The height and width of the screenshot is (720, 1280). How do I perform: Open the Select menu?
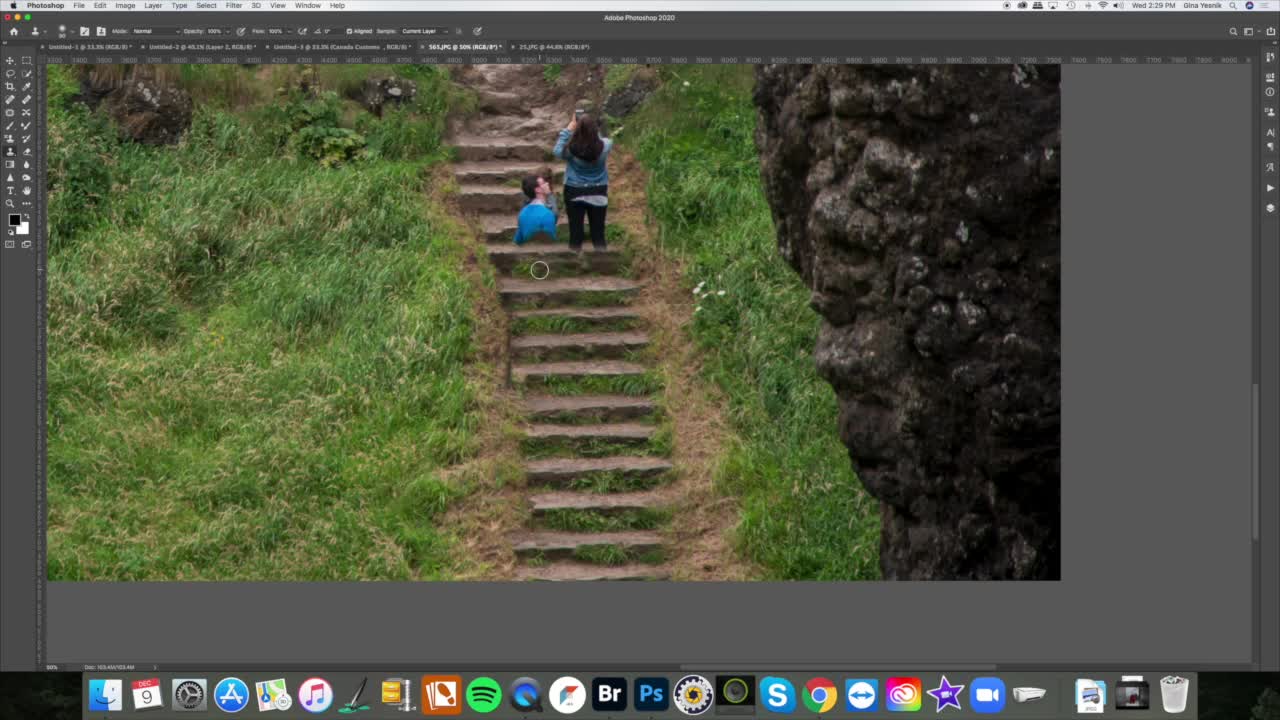click(206, 5)
